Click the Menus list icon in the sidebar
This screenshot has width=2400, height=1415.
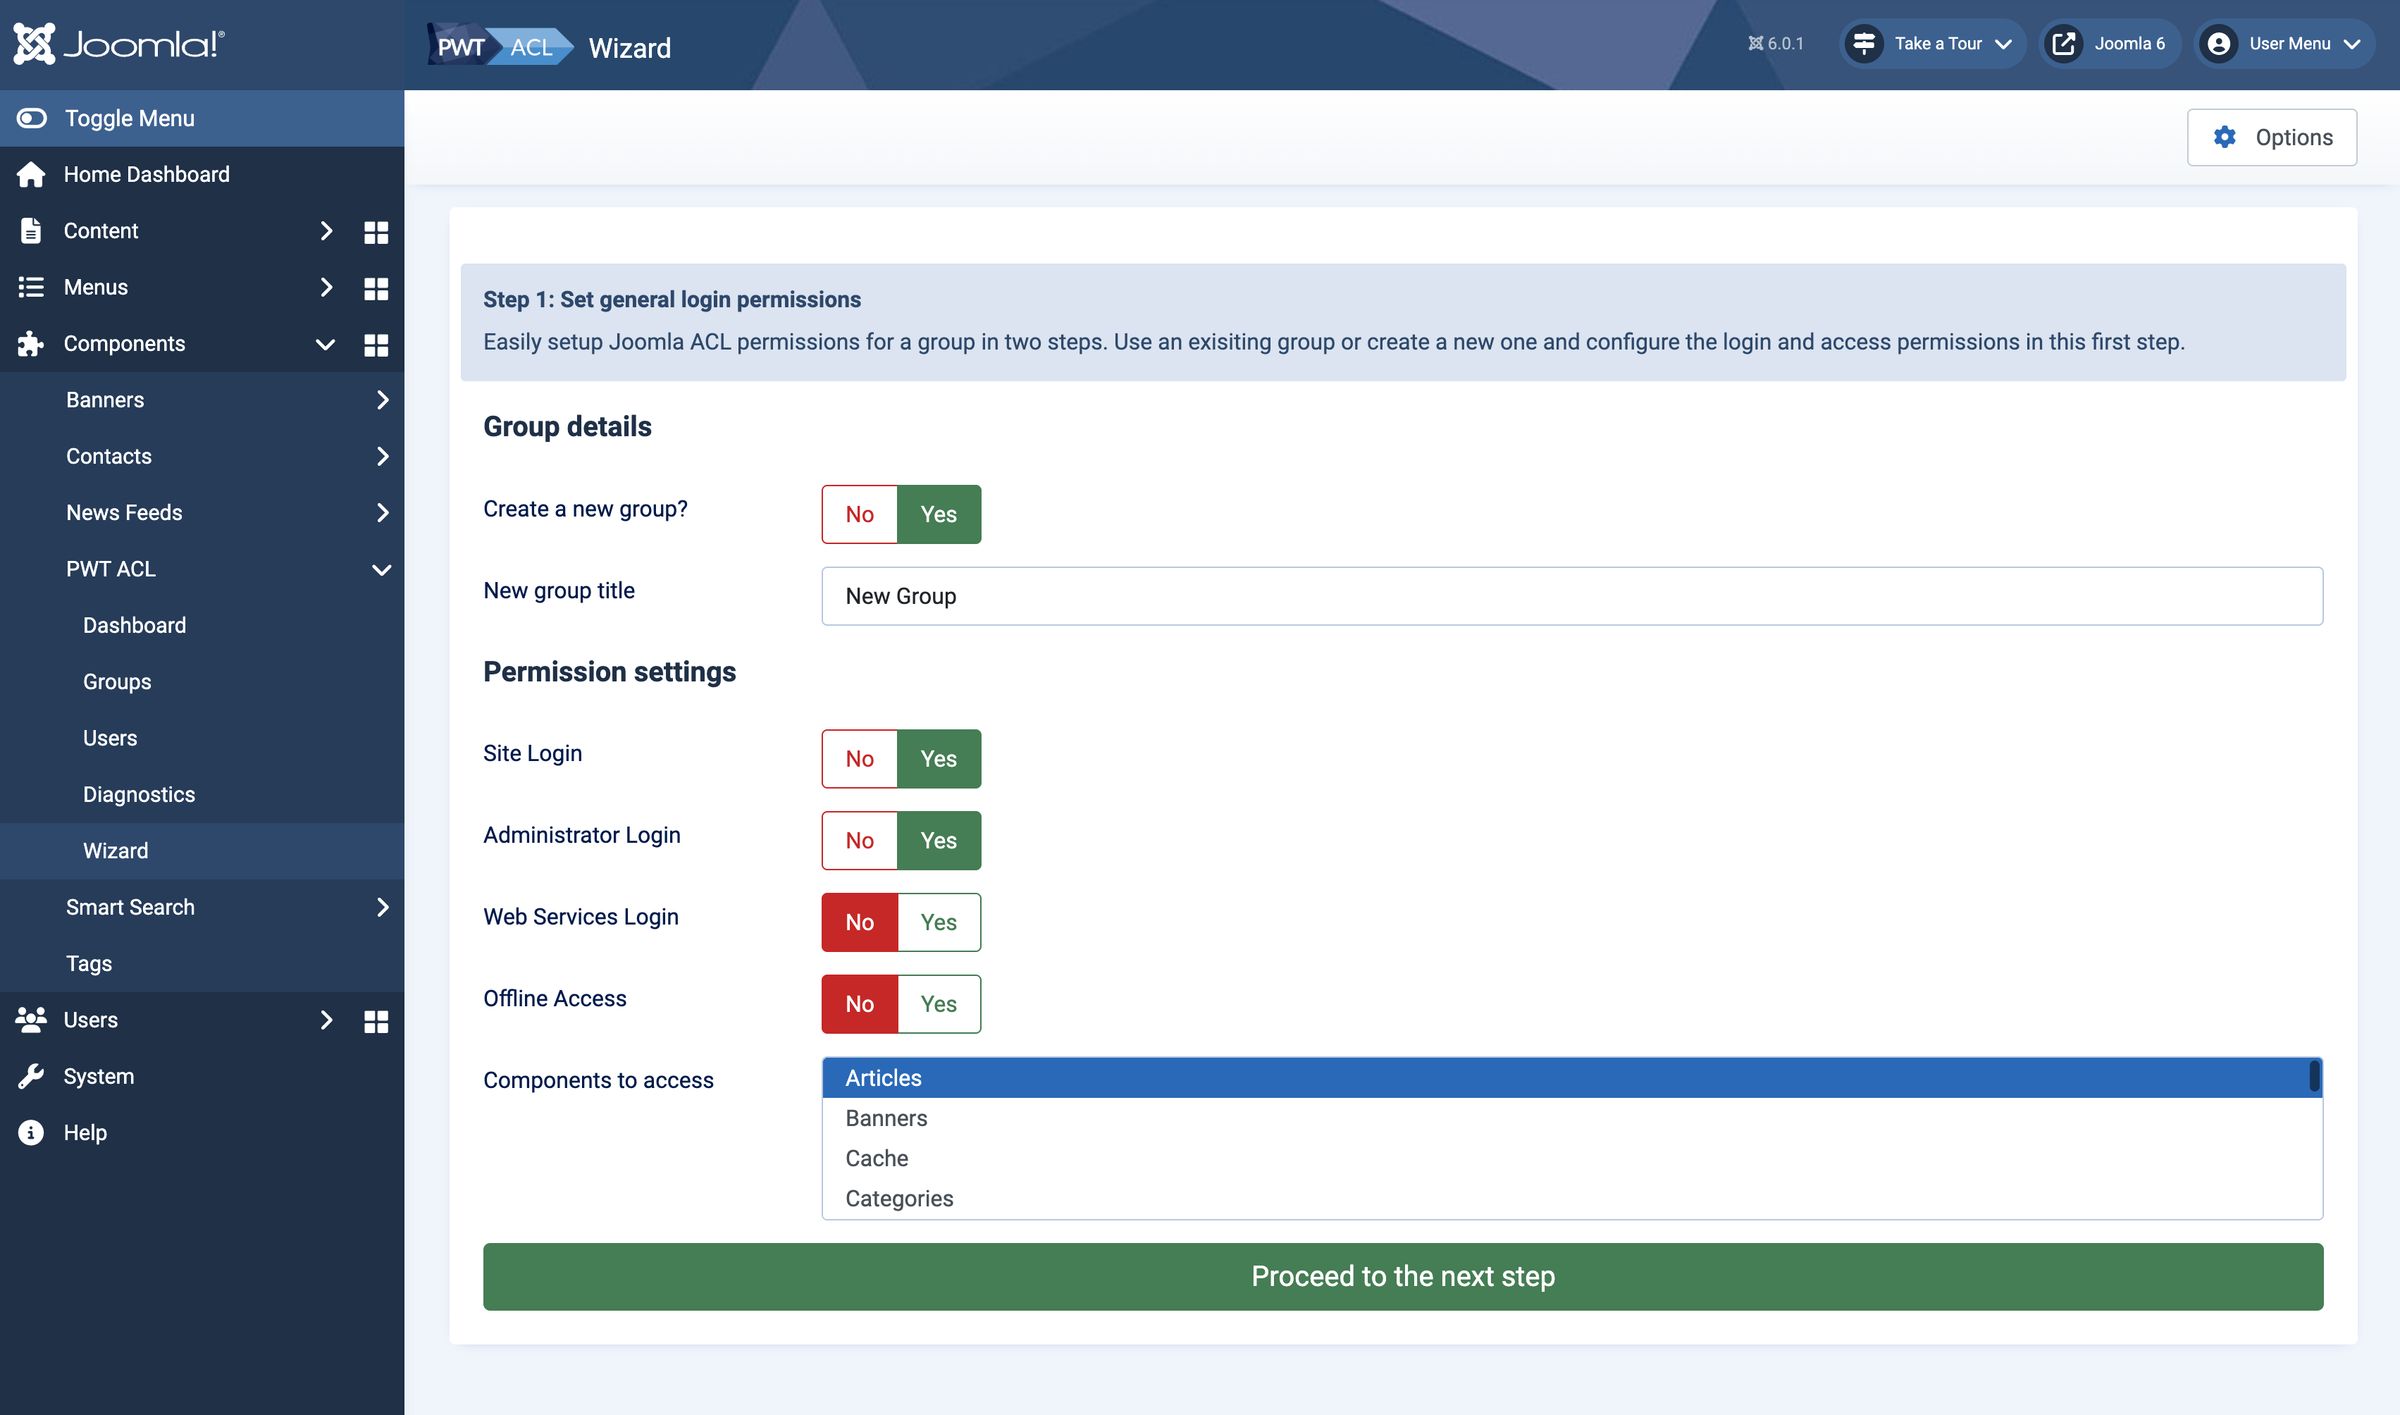31,287
